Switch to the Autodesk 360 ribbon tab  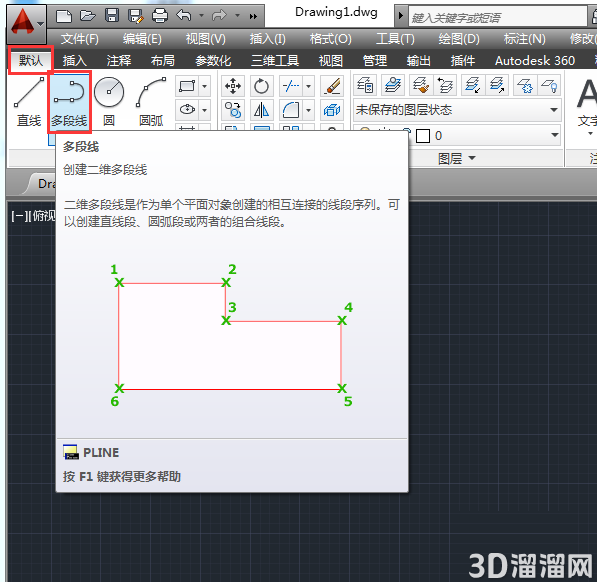[x=535, y=61]
